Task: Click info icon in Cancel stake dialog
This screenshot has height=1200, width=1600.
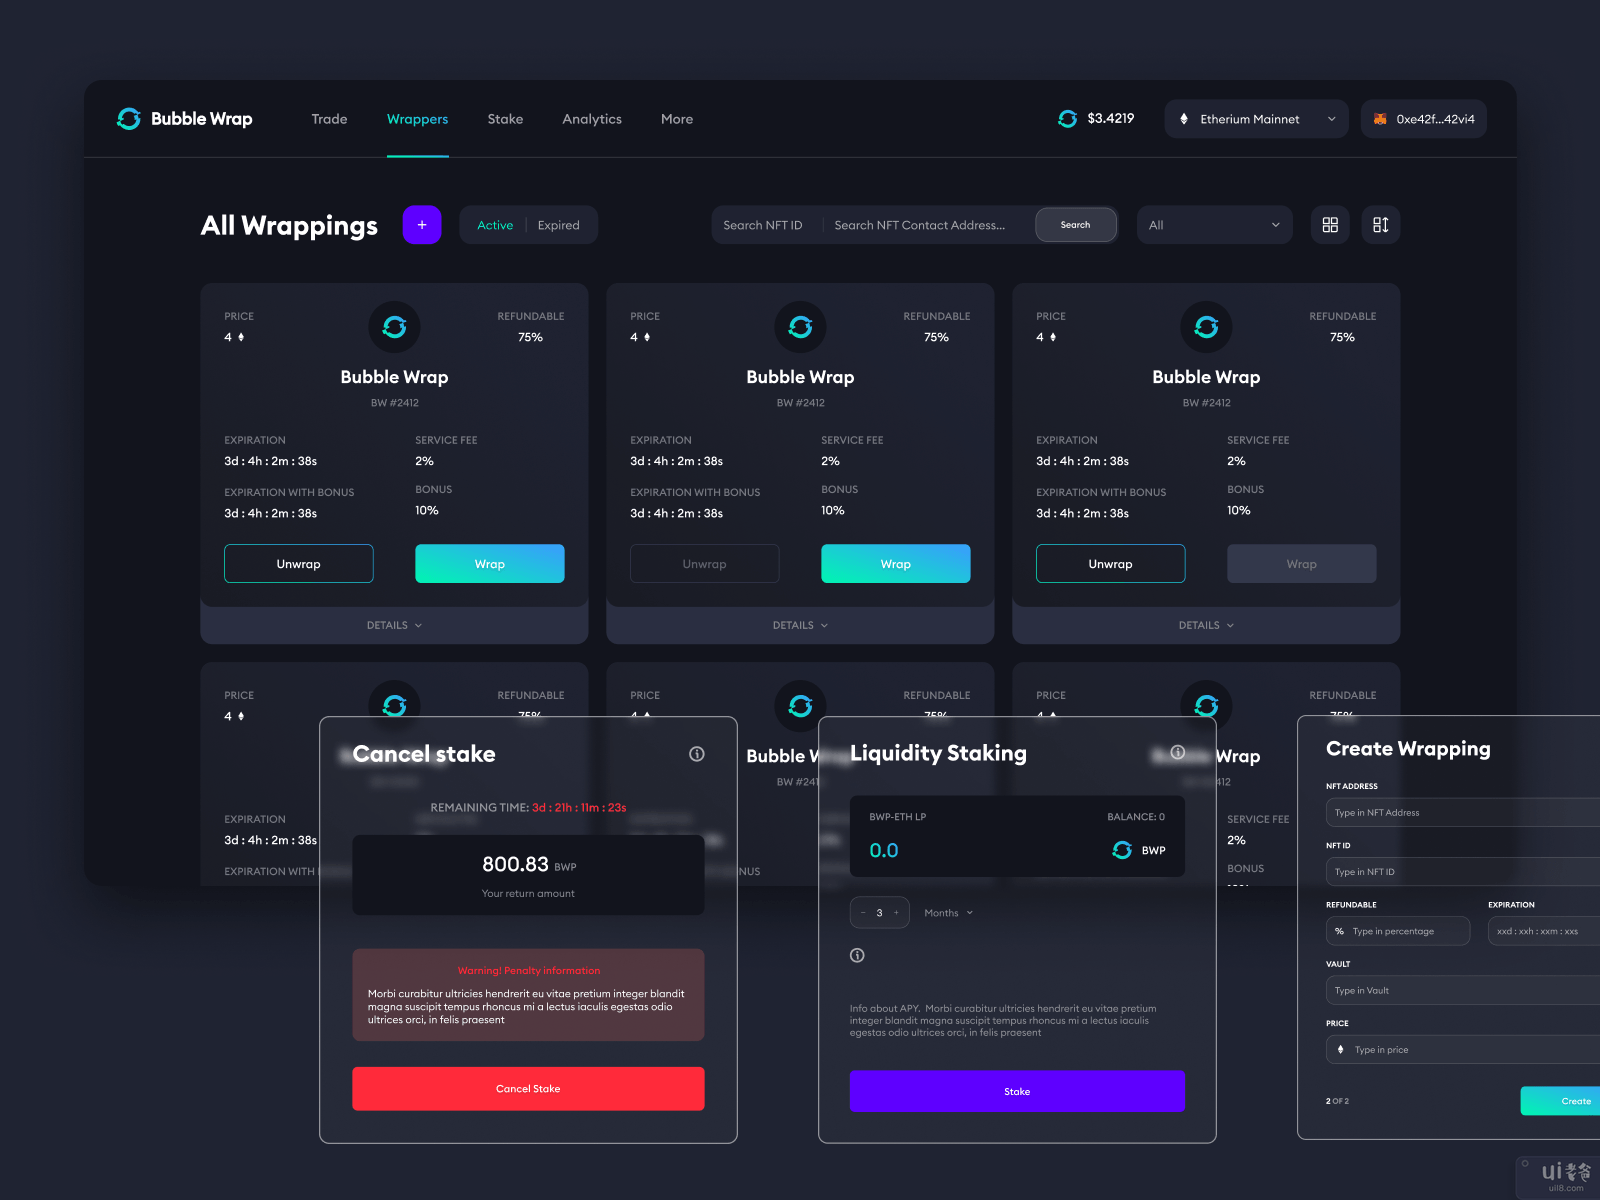Action: pyautogui.click(x=697, y=754)
